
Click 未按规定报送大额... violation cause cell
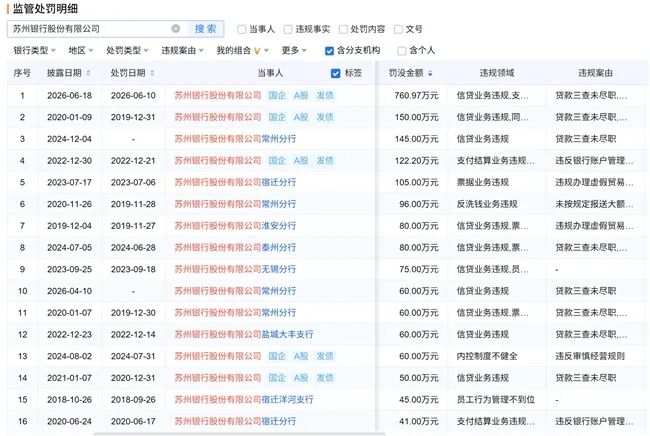click(594, 204)
